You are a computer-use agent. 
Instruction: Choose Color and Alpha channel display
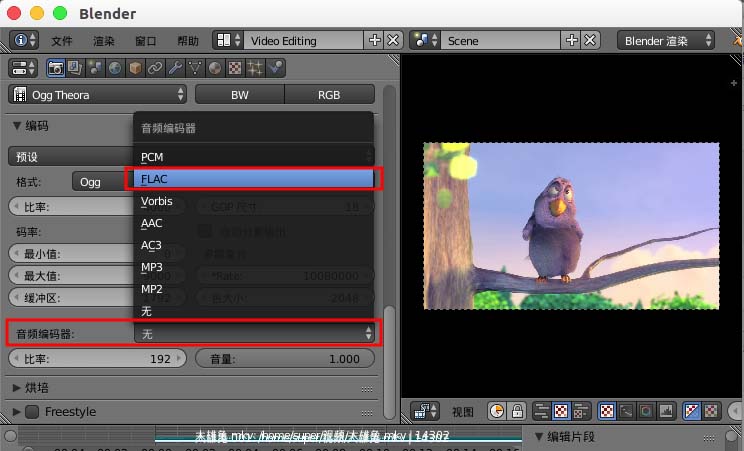coord(692,411)
